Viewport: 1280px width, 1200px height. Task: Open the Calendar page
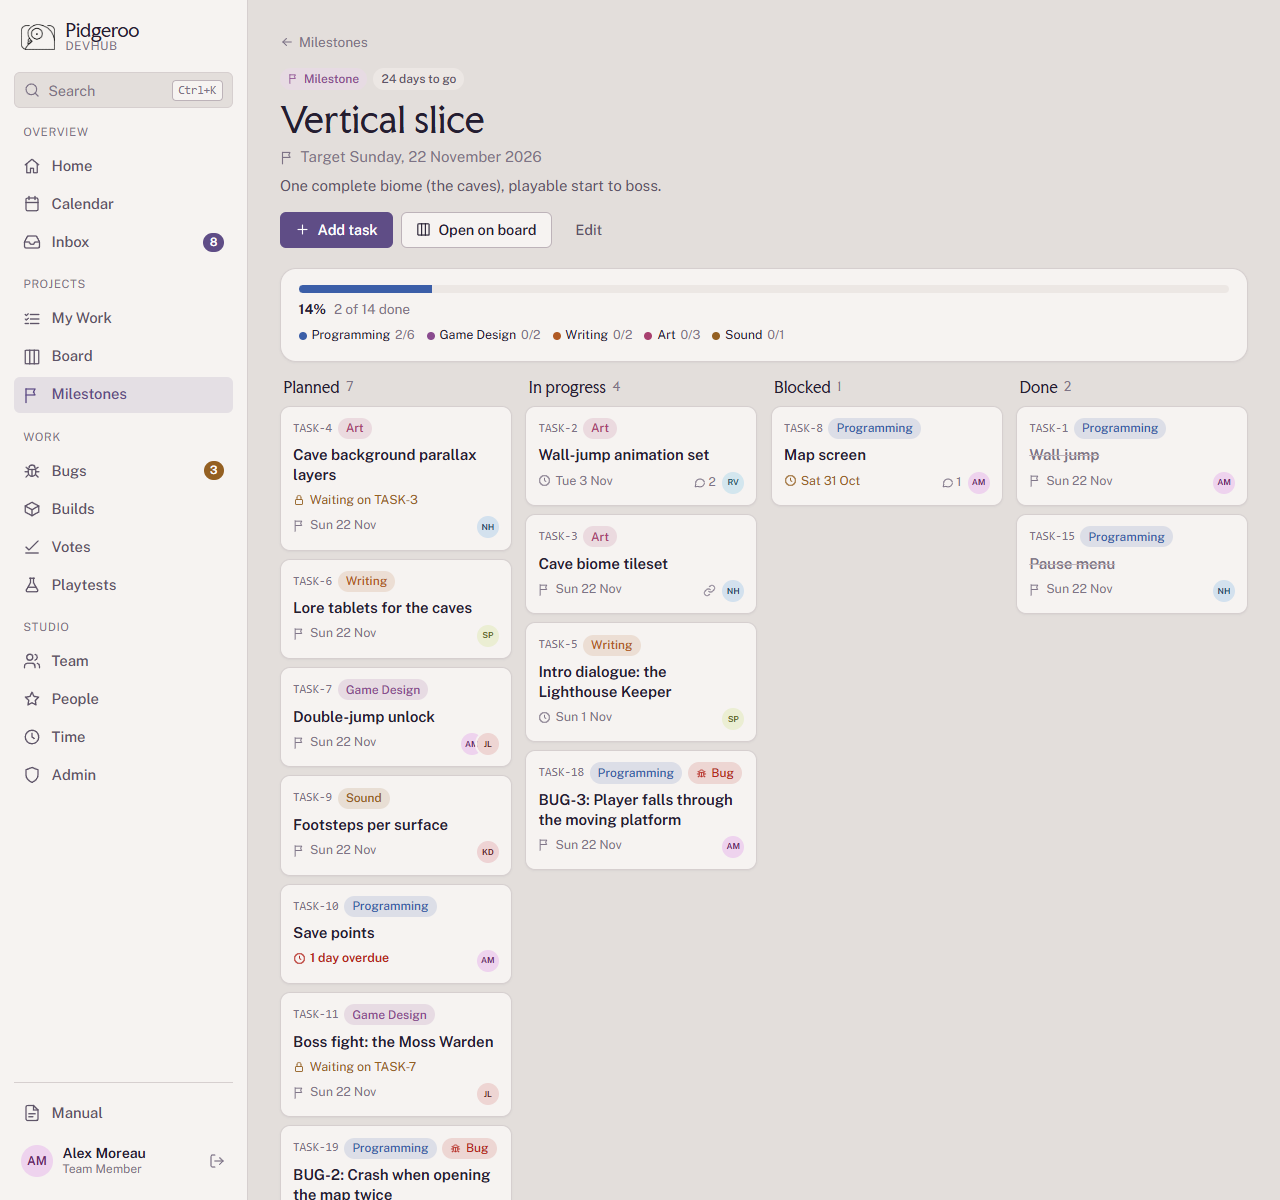[x=123, y=204]
